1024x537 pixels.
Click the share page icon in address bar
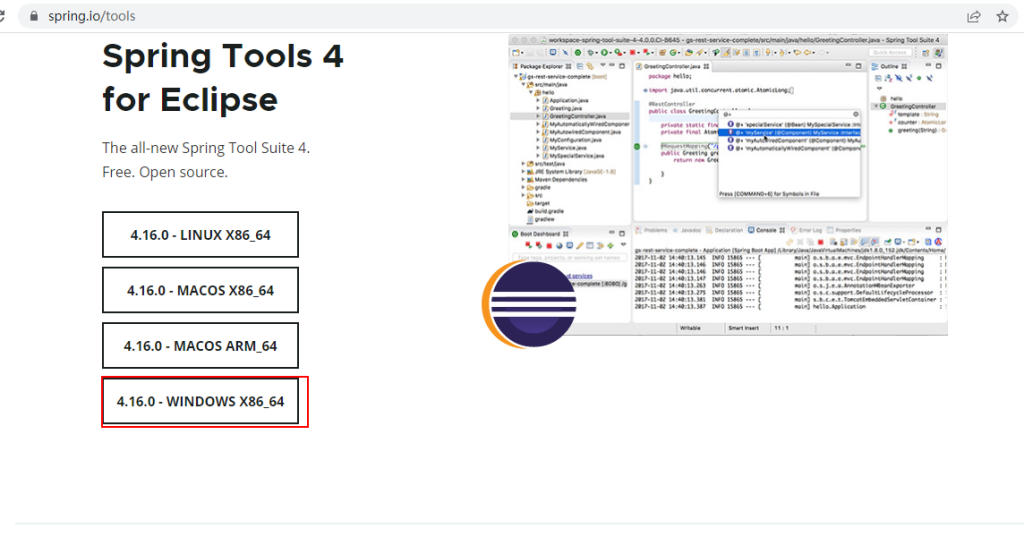974,16
